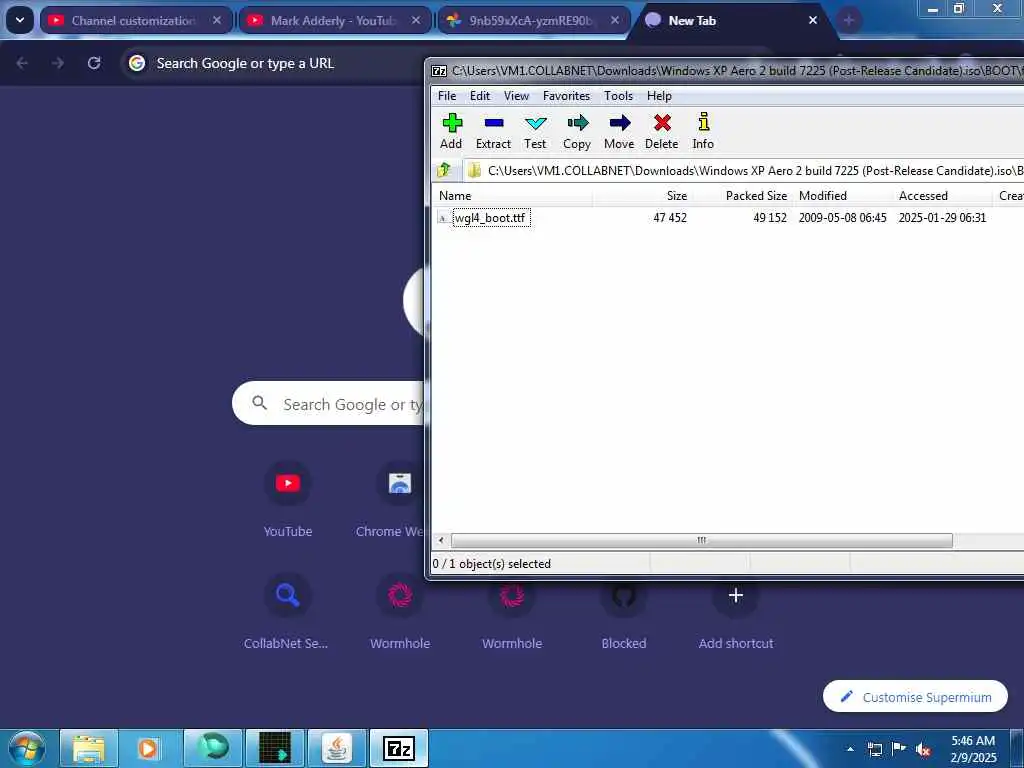
Task: Open the Blocked shortcut tile
Action: pyautogui.click(x=624, y=612)
